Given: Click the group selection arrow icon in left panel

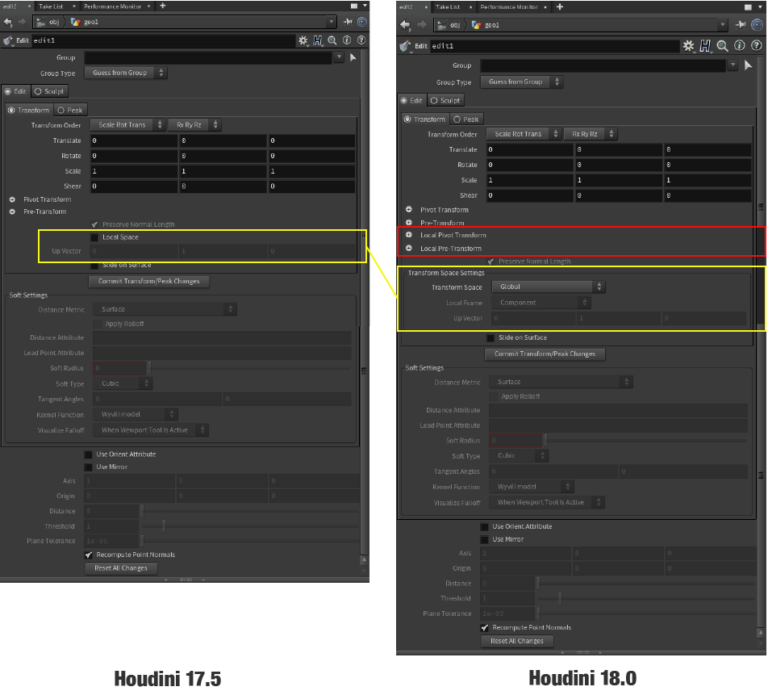Looking at the screenshot, I should (352, 58).
